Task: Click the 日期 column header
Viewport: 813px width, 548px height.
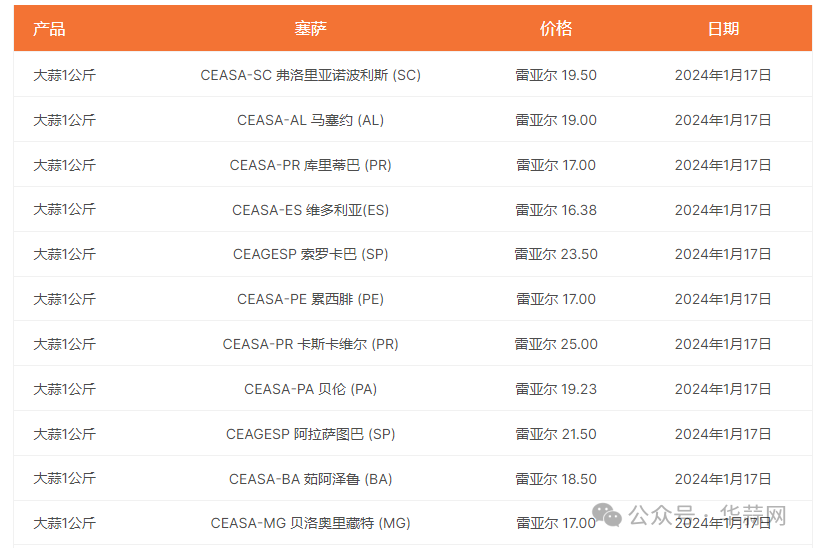Action: point(723,29)
